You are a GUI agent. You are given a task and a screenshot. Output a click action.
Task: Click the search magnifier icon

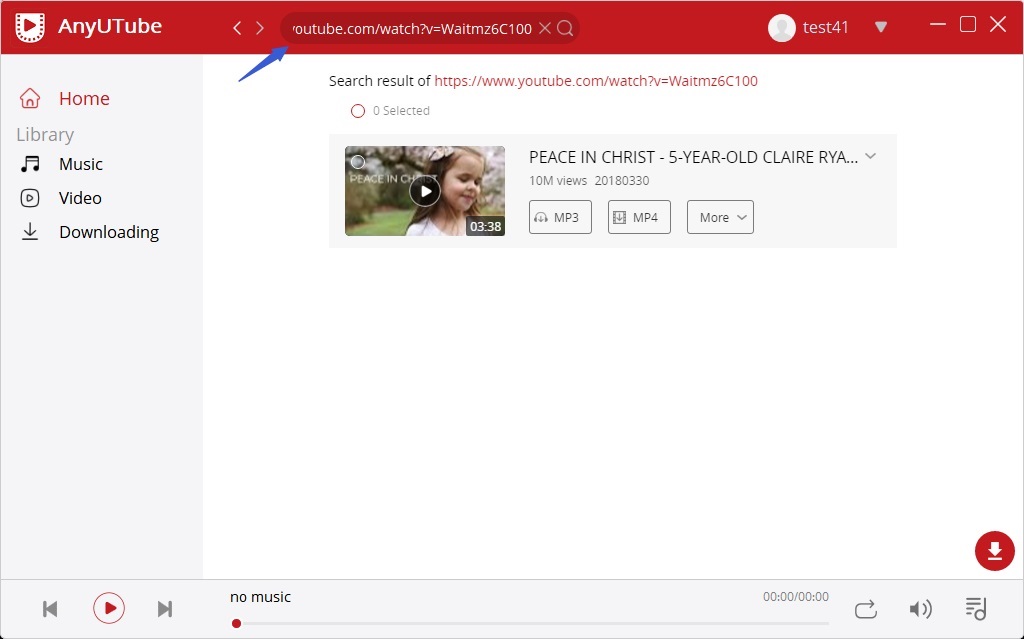click(x=565, y=28)
